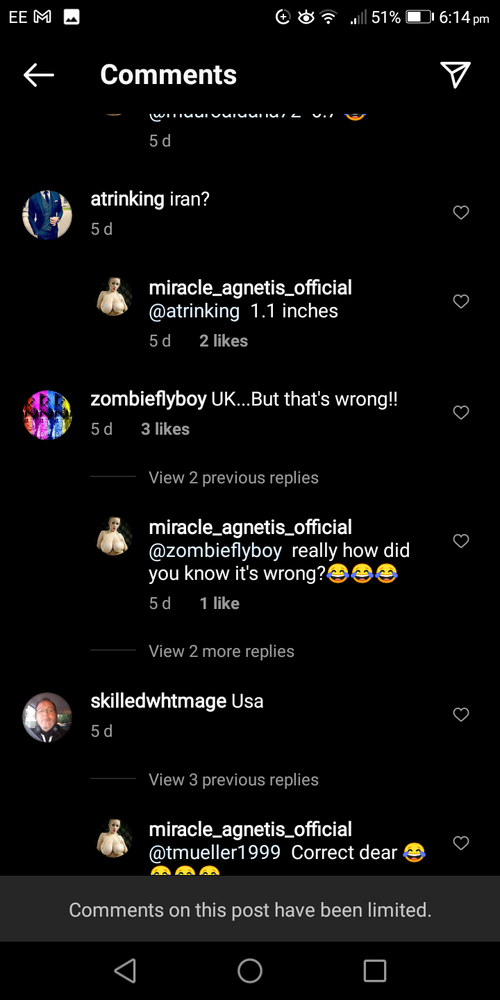Tap the back arrow in Comments header
This screenshot has height=1000, width=500.
[38, 75]
